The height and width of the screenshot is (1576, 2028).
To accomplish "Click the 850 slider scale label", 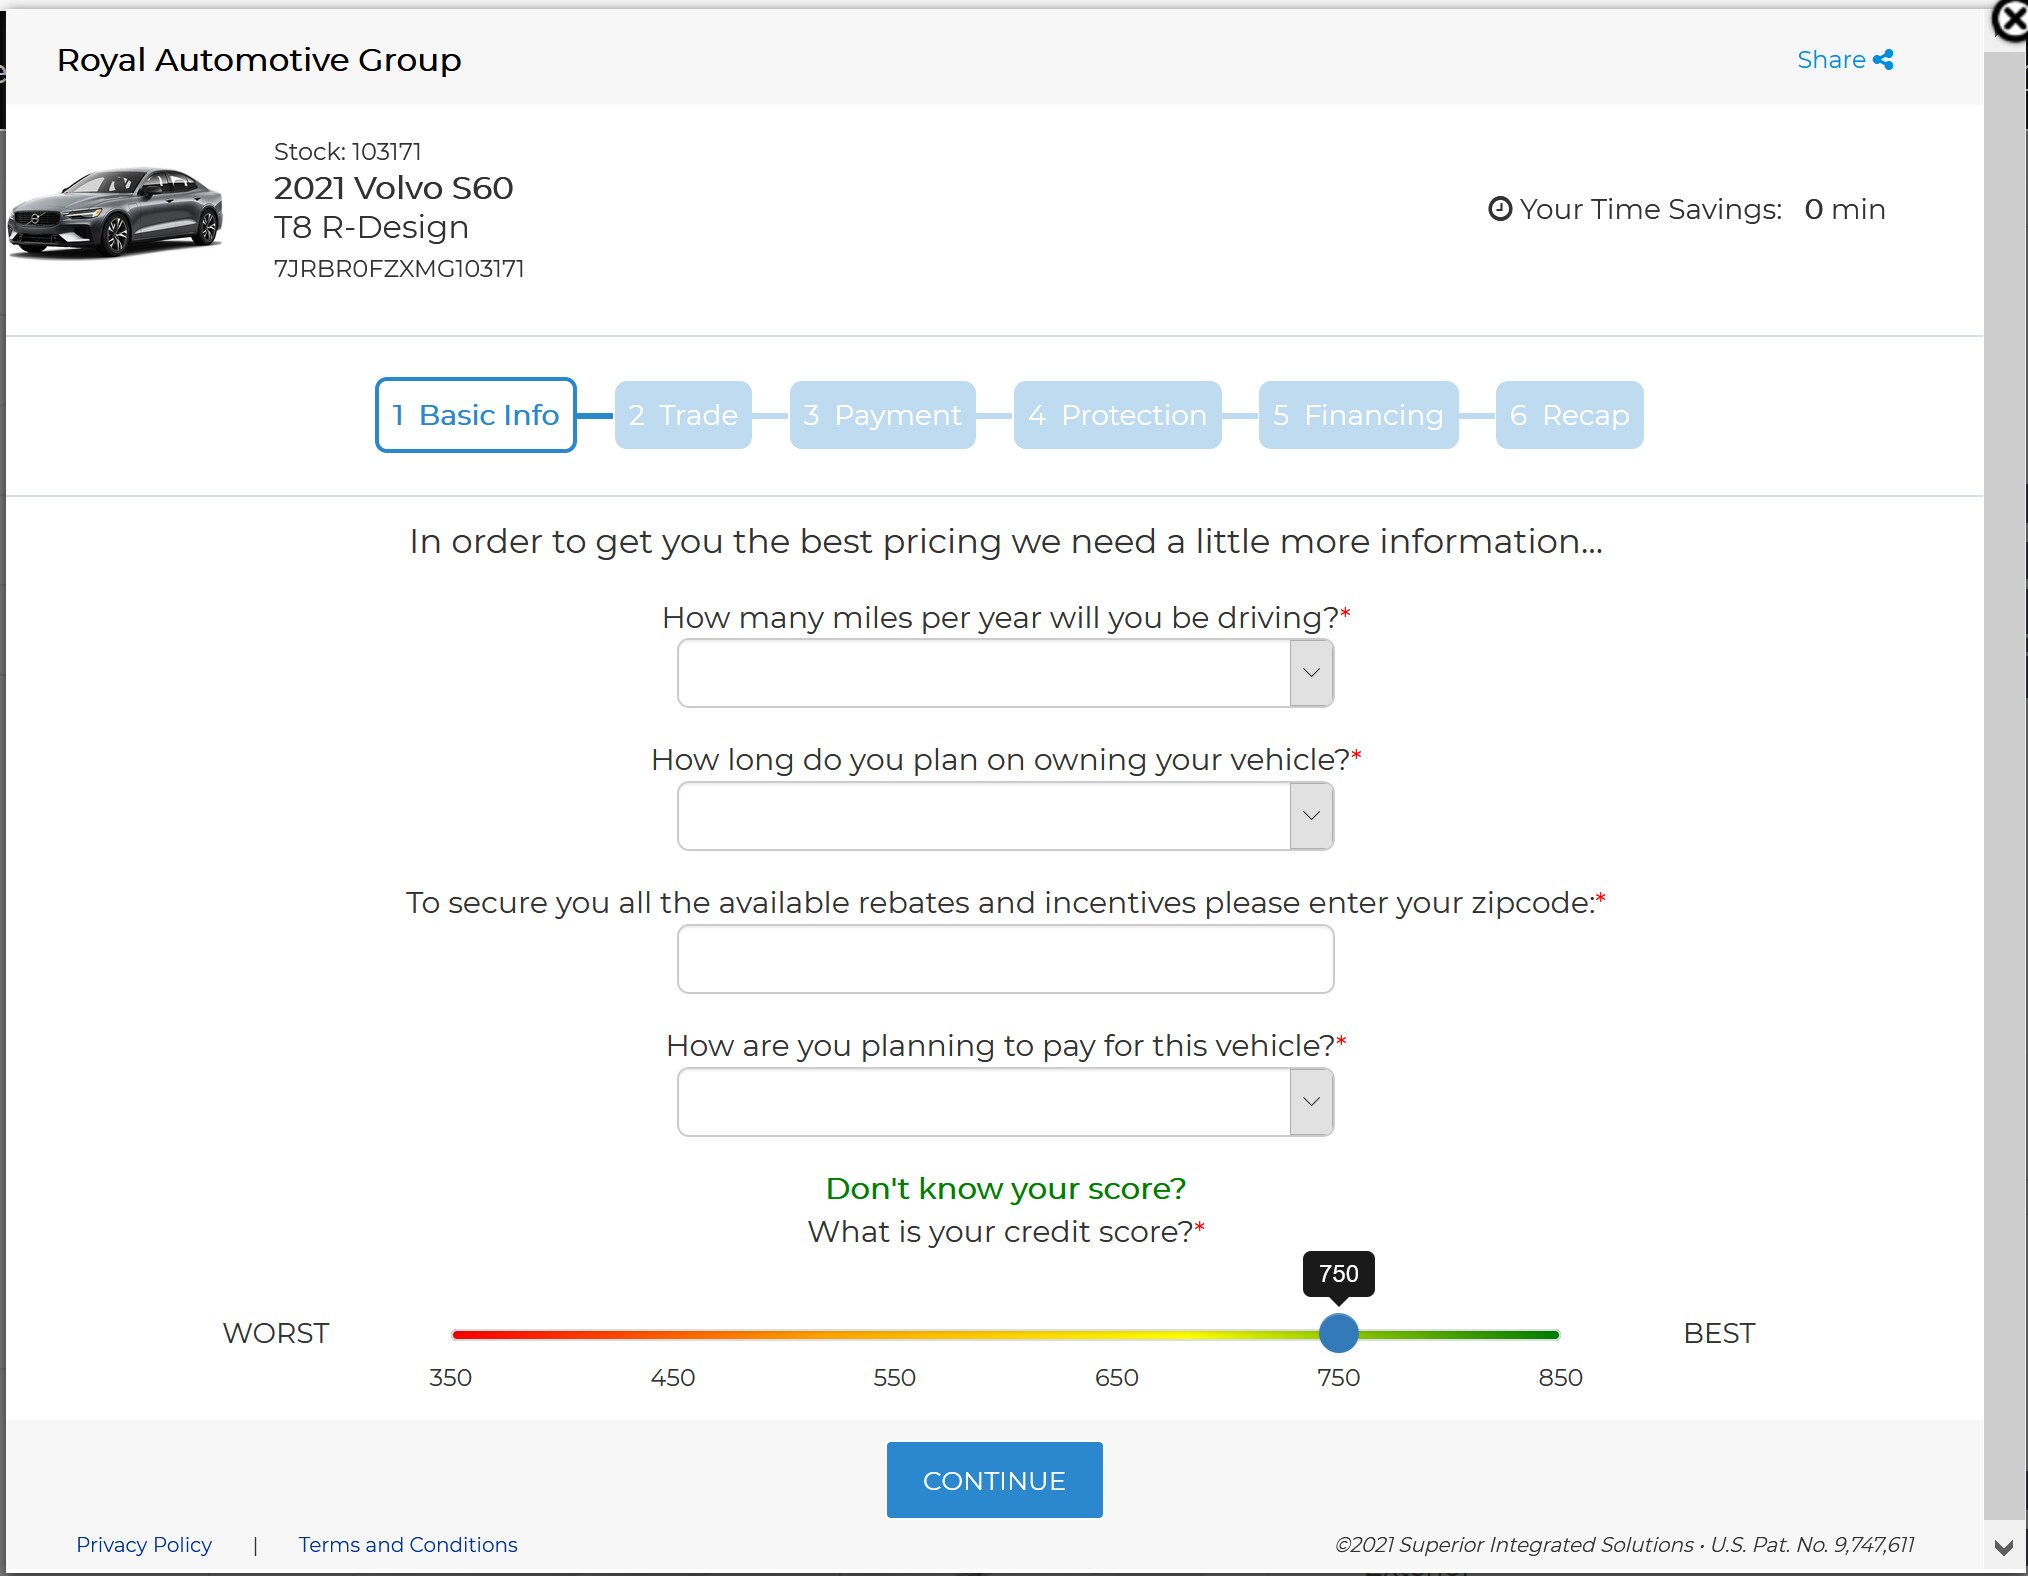I will pos(1560,1378).
